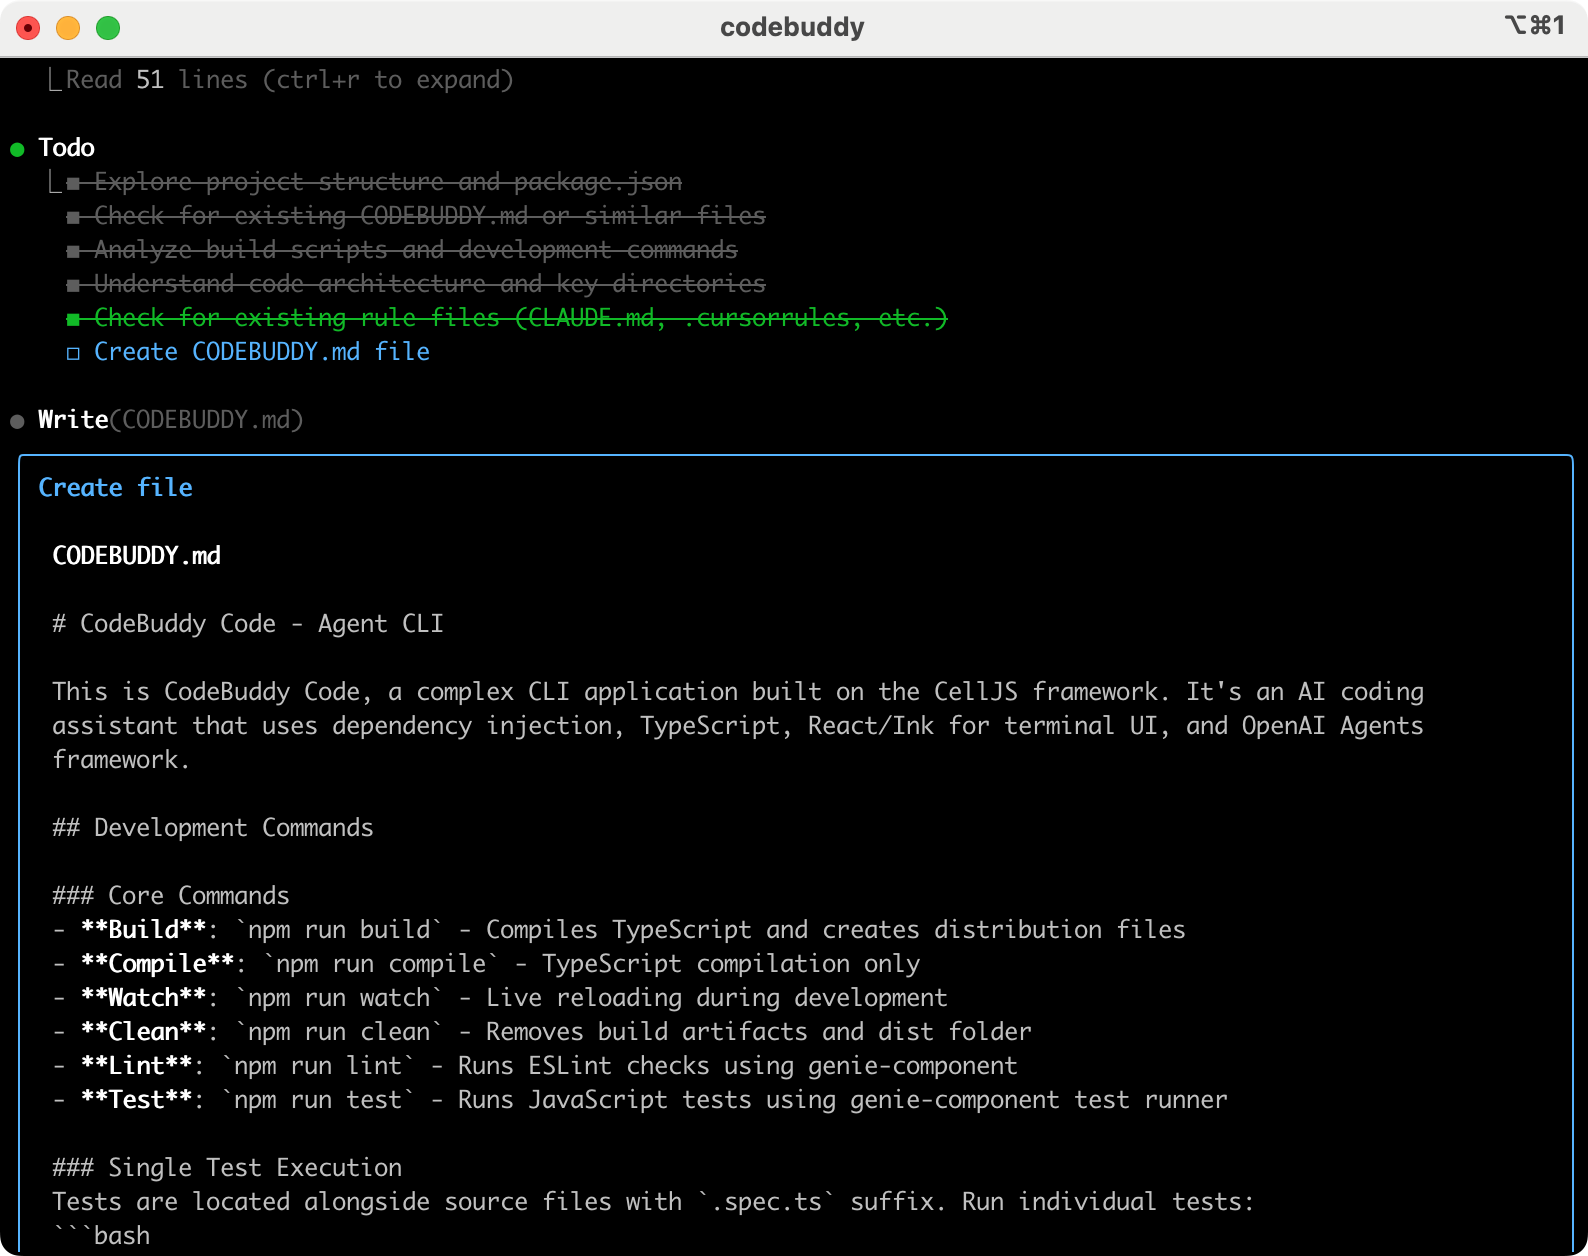Click the '**Watch**' command line
Viewport: 1588px width, 1256px height.
pyautogui.click(x=500, y=998)
